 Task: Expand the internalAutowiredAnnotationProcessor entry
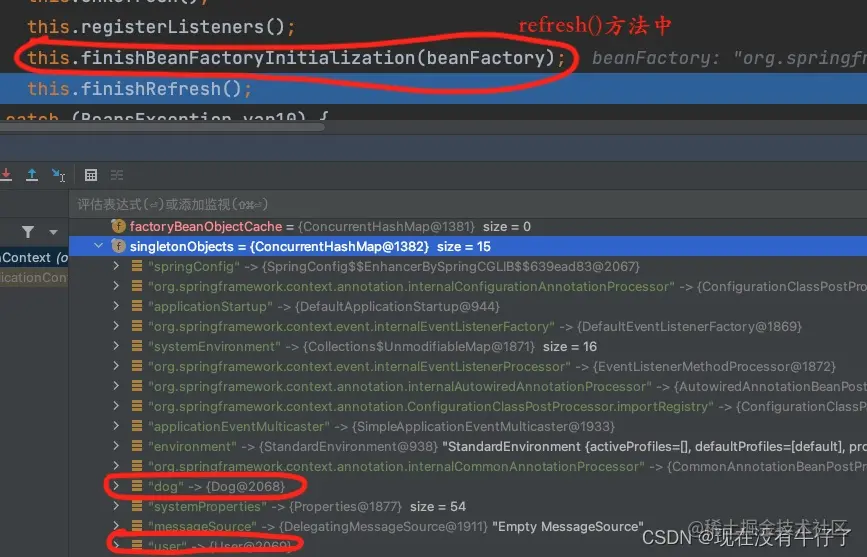[x=116, y=386]
